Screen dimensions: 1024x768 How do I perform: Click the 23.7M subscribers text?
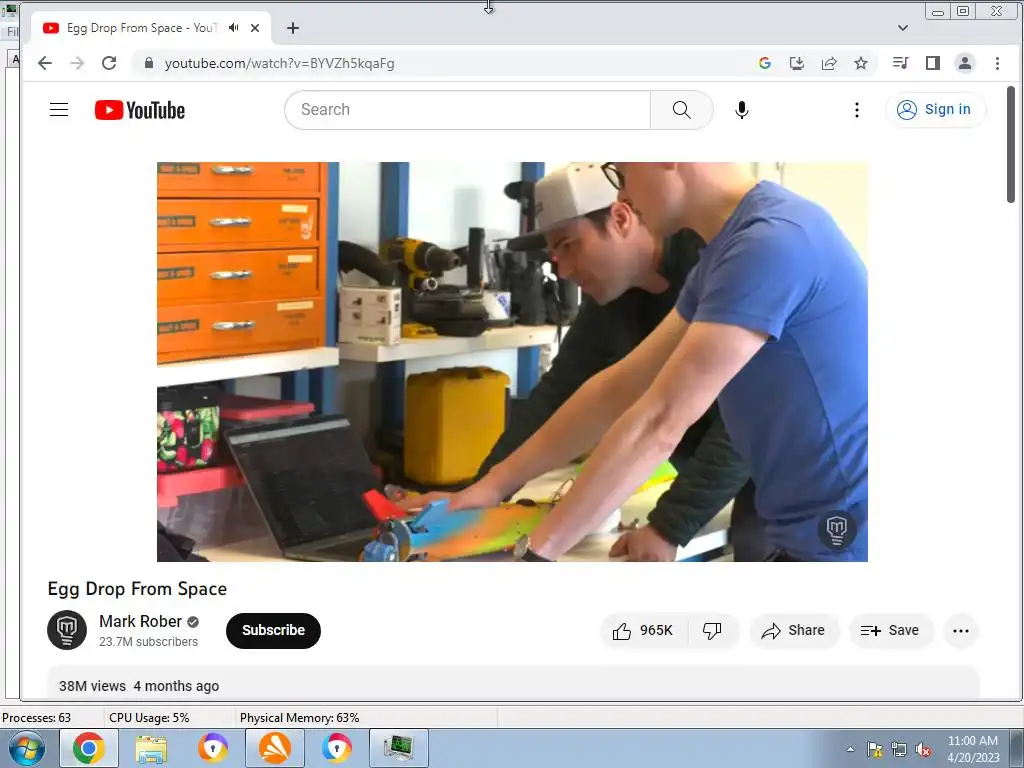(x=148, y=642)
